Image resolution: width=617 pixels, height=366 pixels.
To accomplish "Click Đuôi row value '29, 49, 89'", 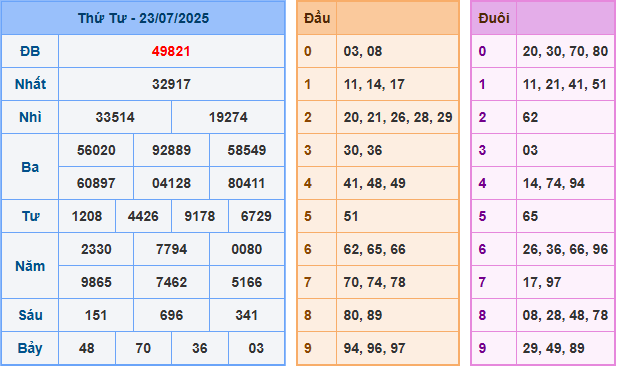I will point(554,348).
